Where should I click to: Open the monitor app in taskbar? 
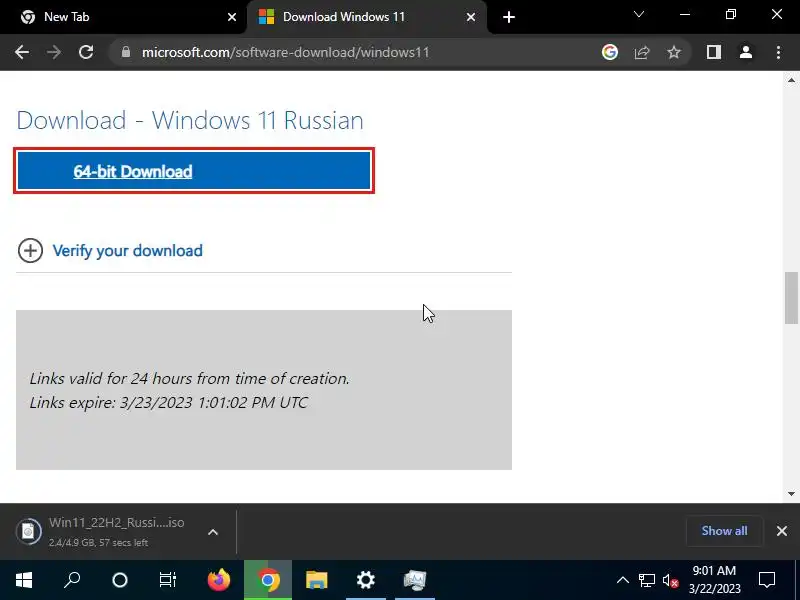tap(415, 580)
